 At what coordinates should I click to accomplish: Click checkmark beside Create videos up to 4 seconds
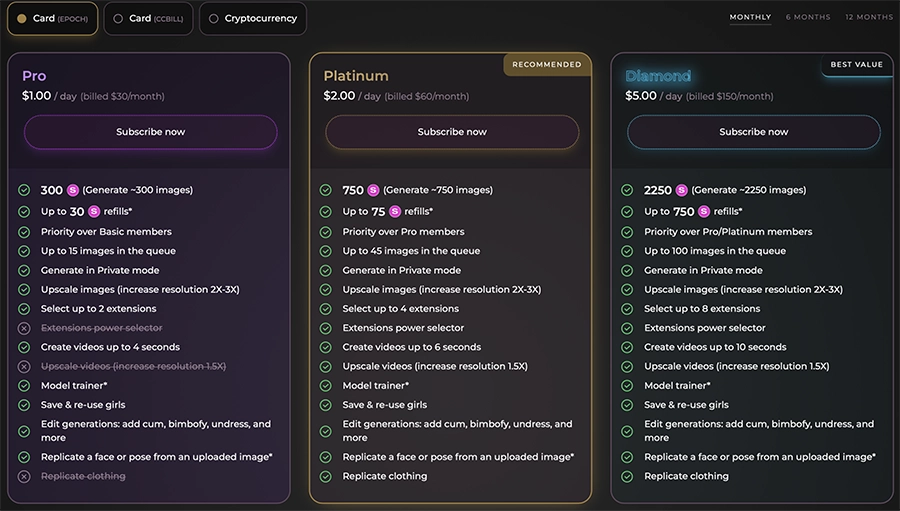coord(24,347)
